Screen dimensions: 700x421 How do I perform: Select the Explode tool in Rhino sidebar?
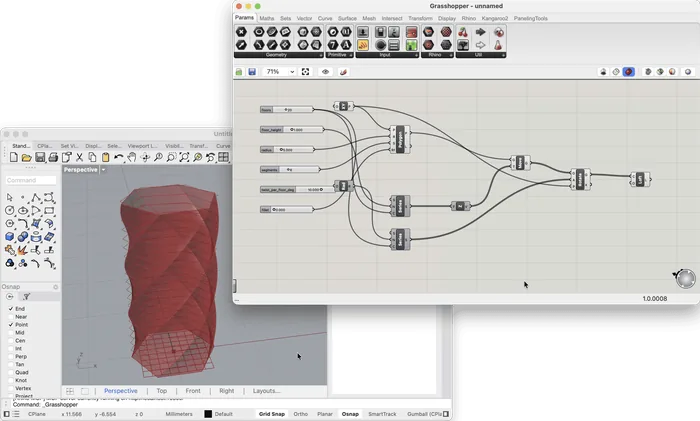pyautogui.click(x=22, y=250)
